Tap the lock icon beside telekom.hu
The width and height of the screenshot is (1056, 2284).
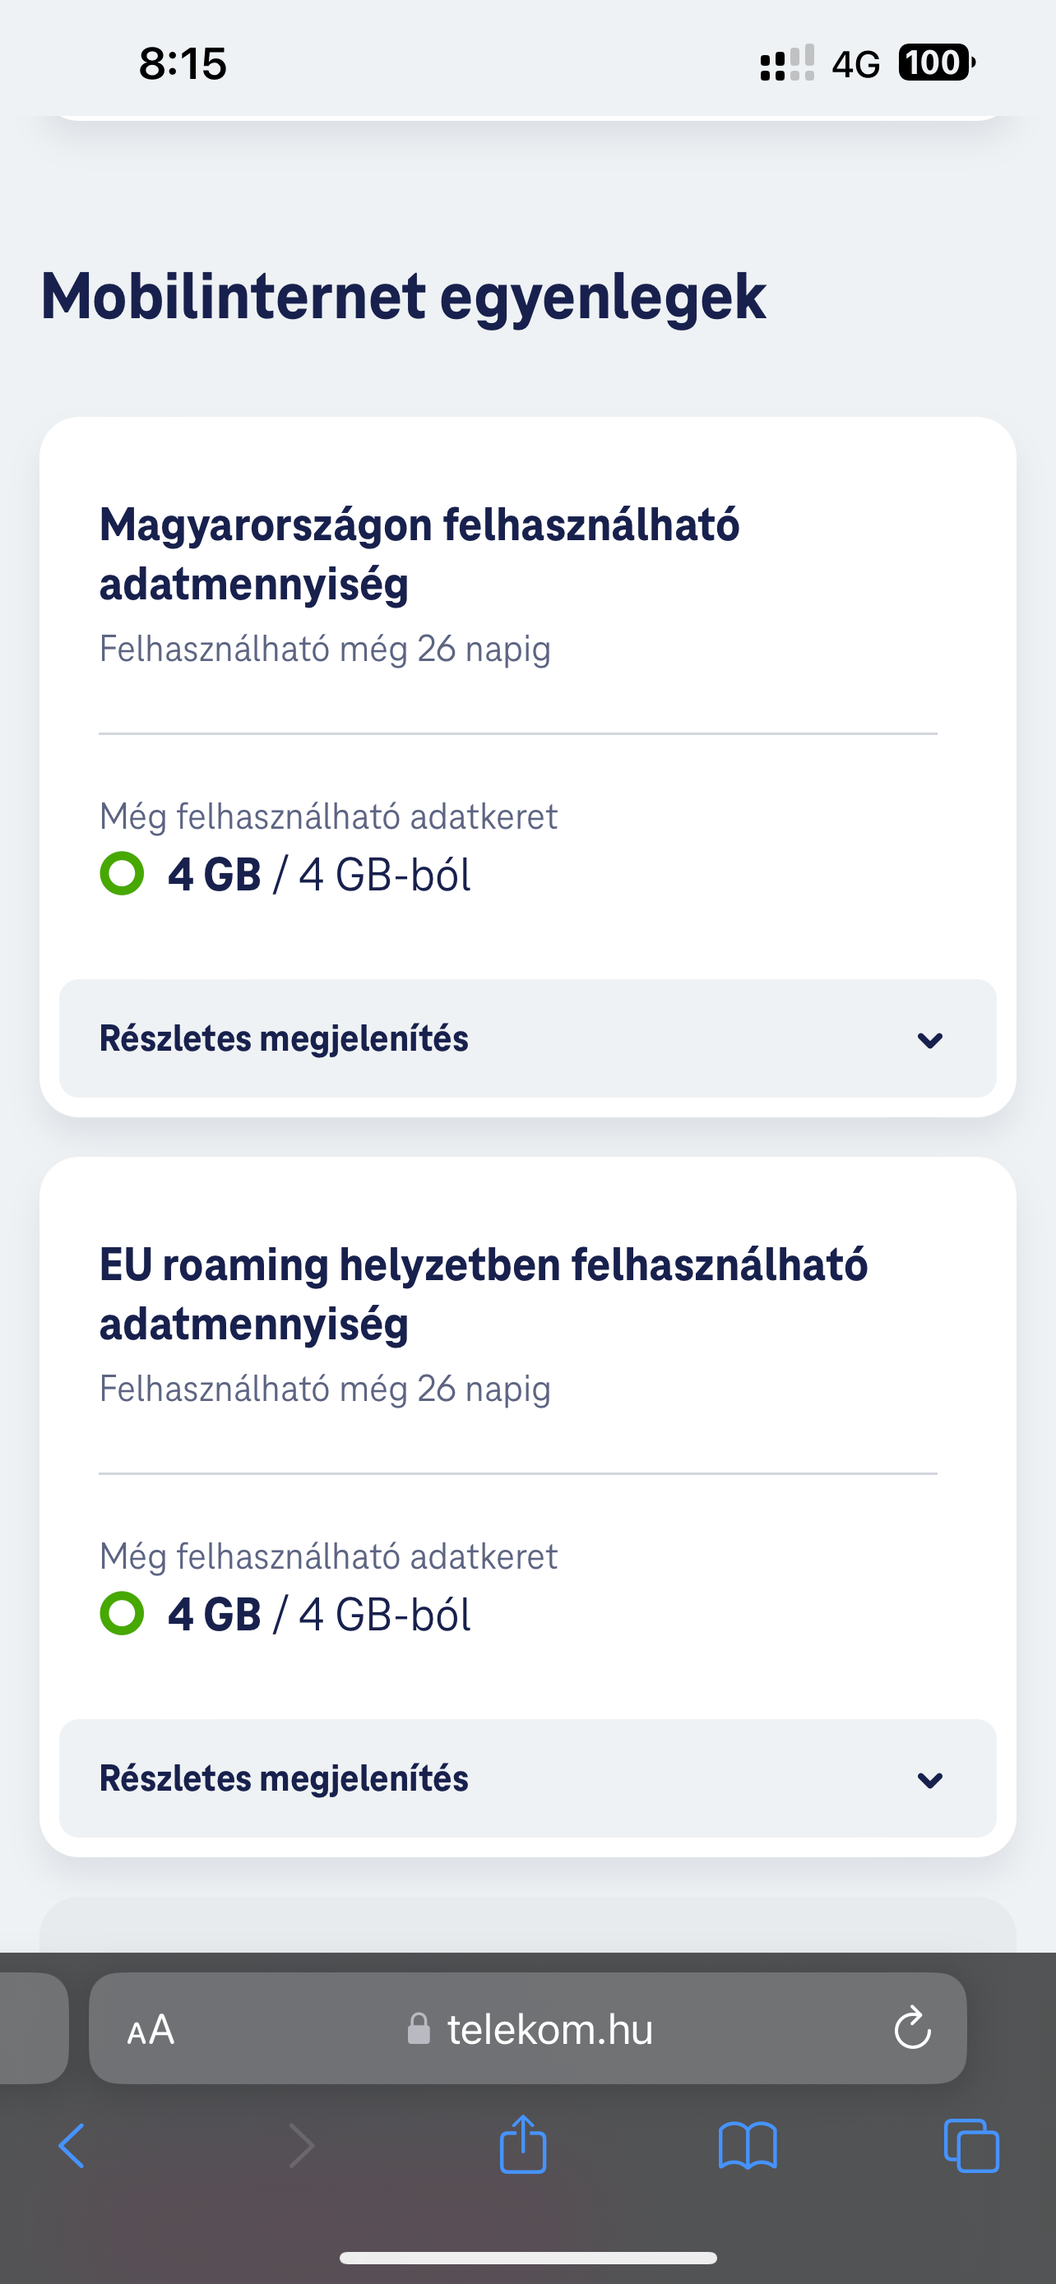coord(419,2029)
